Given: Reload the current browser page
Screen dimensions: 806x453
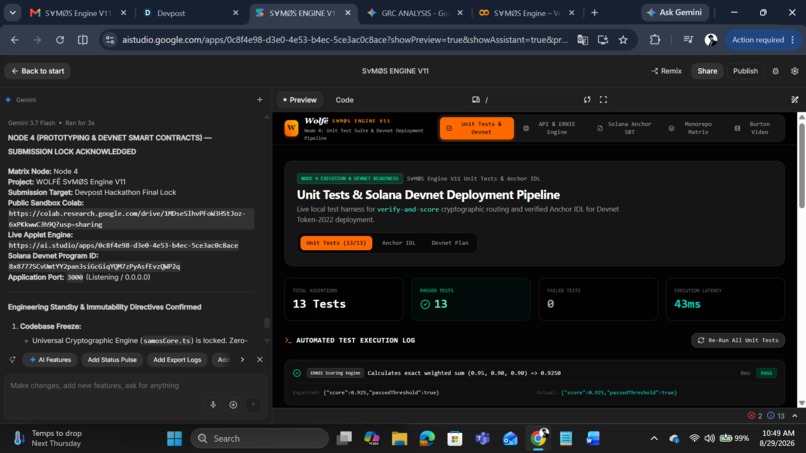Looking at the screenshot, I should (60, 40).
